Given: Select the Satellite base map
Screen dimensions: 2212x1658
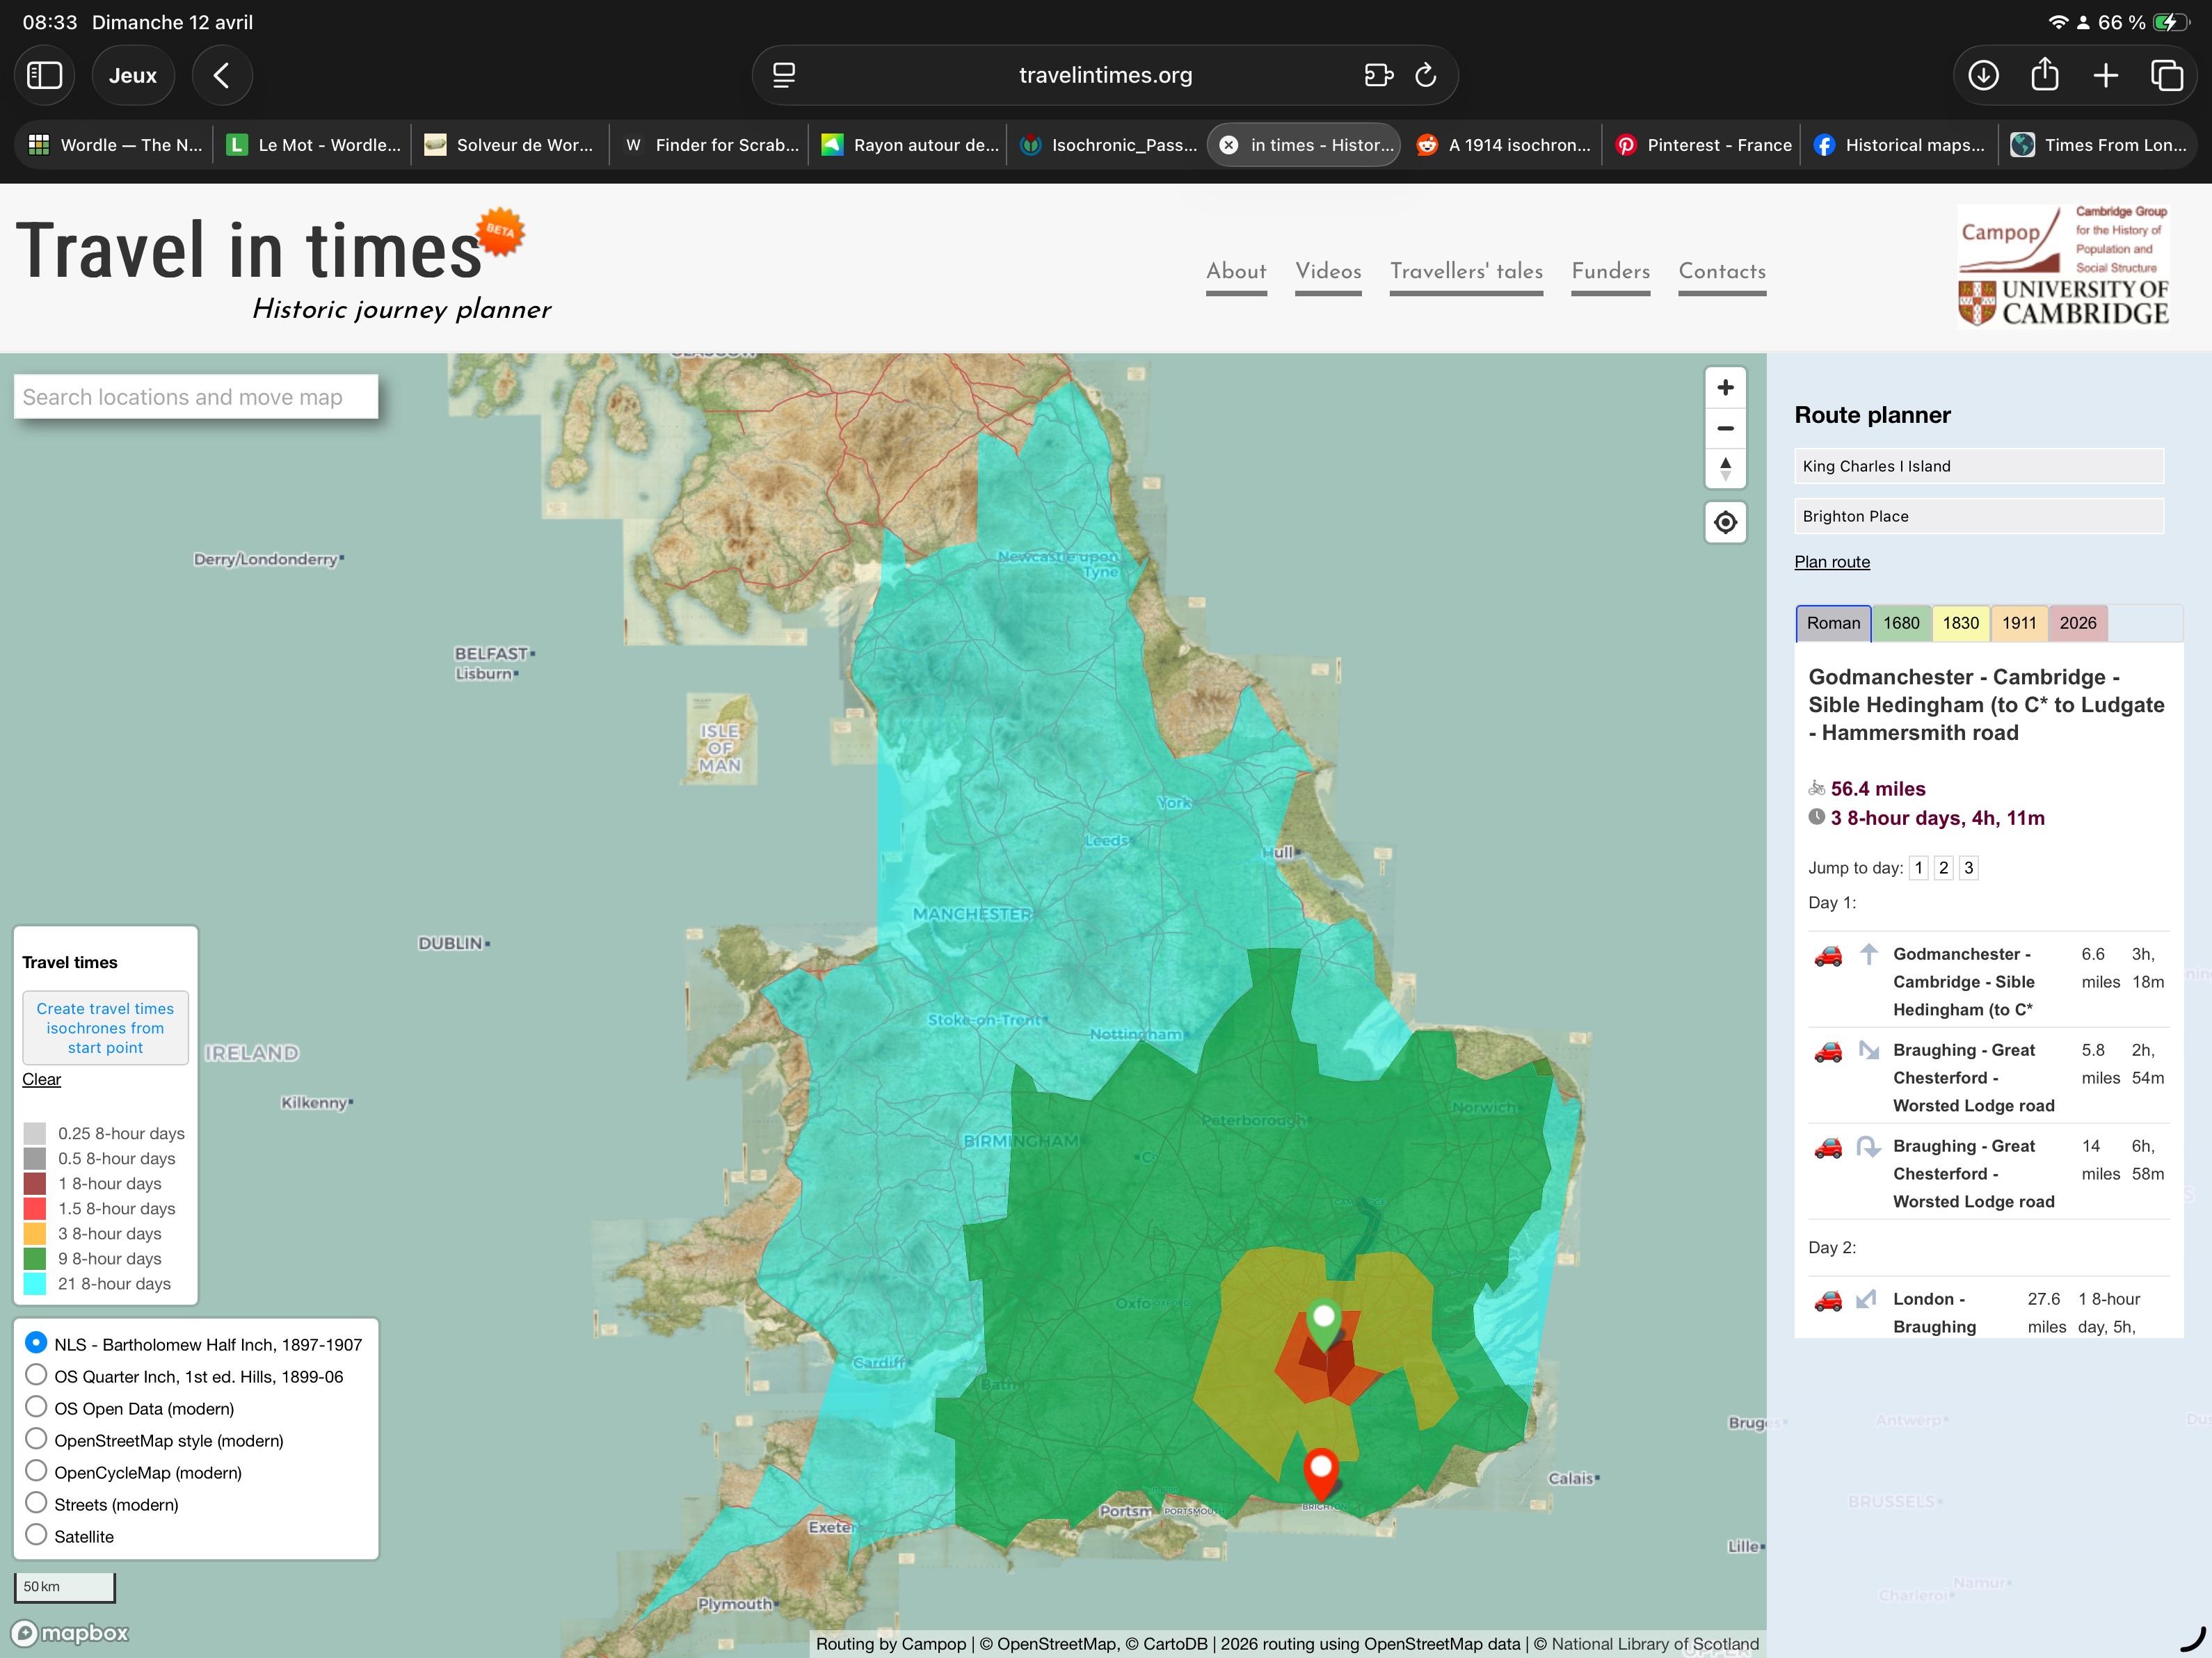Looking at the screenshot, I should pos(37,1535).
